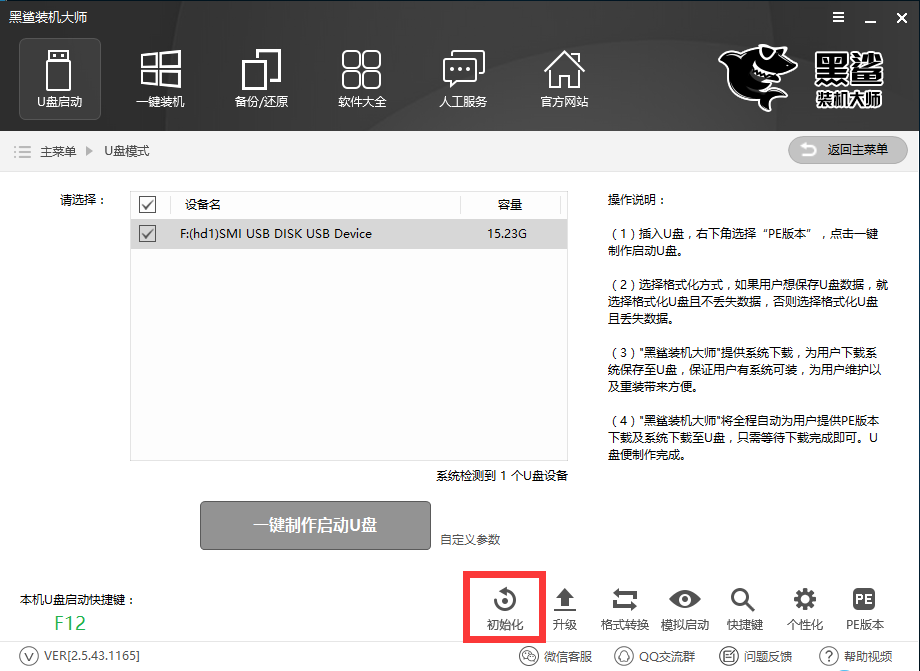
Task: Uncheck the F:(hd1)SMI USB DISK device checkbox
Action: [148, 234]
